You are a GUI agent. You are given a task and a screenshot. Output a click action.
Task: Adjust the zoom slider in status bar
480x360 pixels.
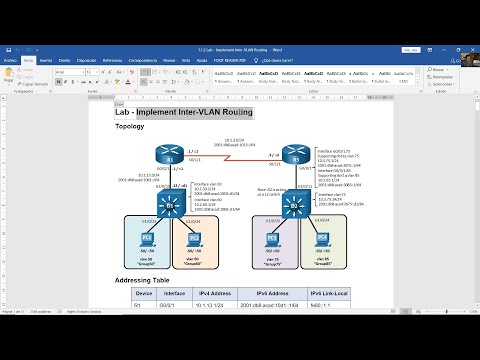446,311
